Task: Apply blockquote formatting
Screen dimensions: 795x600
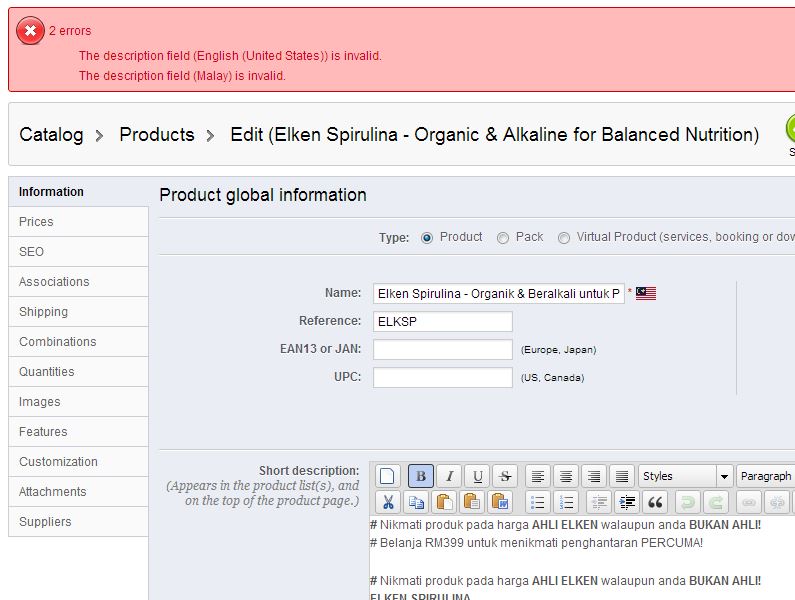Action: (x=655, y=503)
